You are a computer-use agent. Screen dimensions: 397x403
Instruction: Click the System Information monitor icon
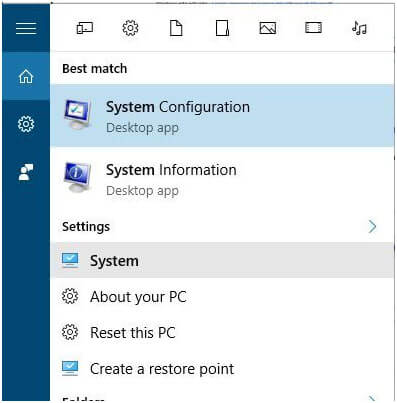(x=77, y=177)
